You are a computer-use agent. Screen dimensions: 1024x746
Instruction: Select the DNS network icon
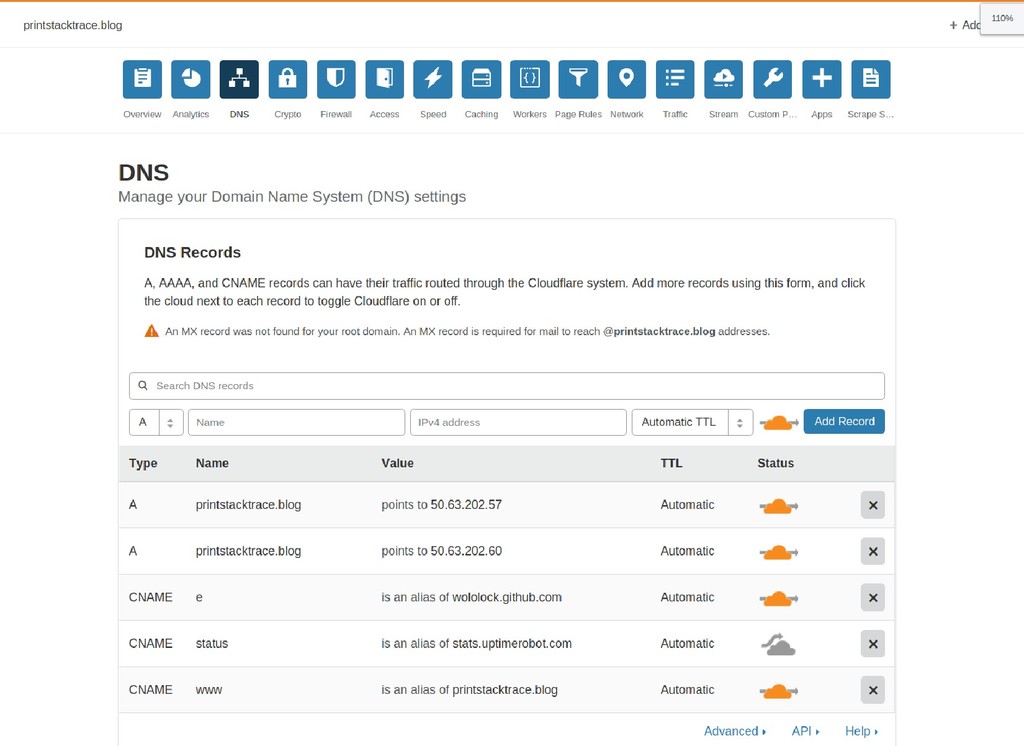[x=239, y=79]
